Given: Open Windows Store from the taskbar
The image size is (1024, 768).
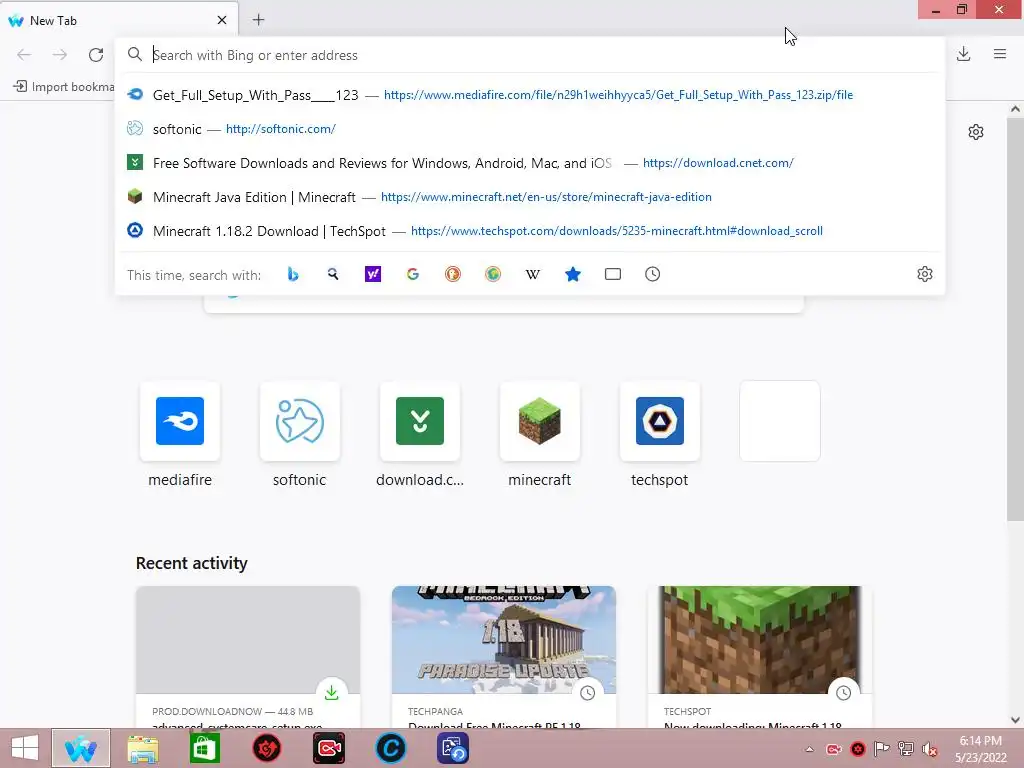Looking at the screenshot, I should 204,748.
